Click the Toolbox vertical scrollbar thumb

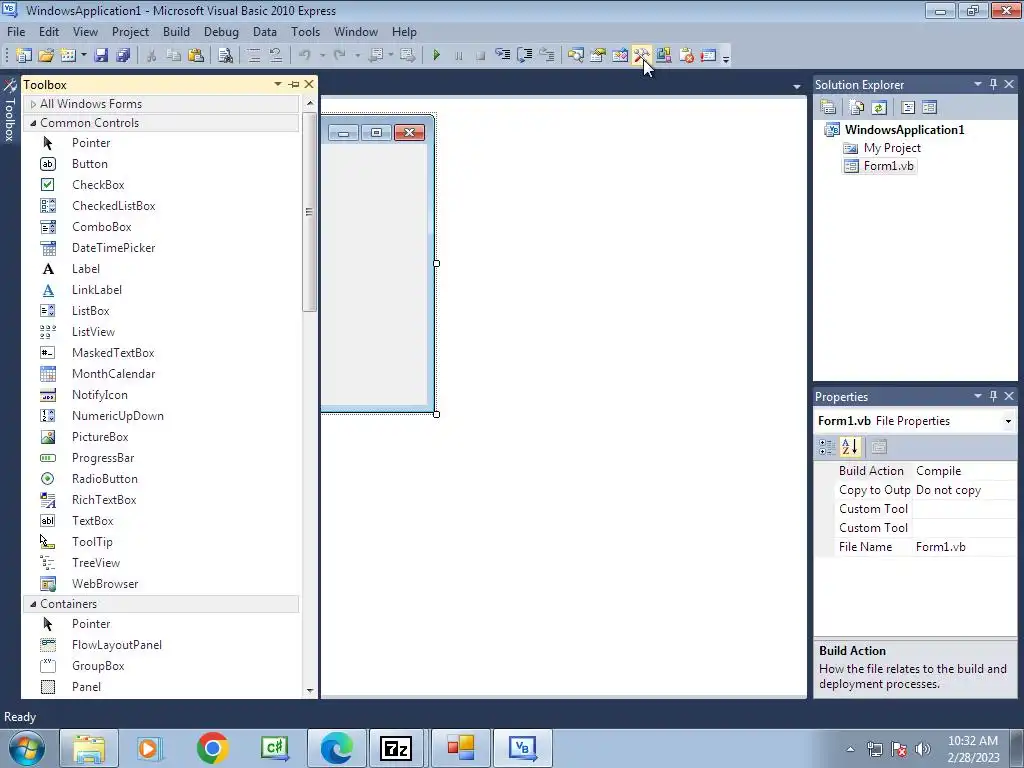tap(310, 212)
